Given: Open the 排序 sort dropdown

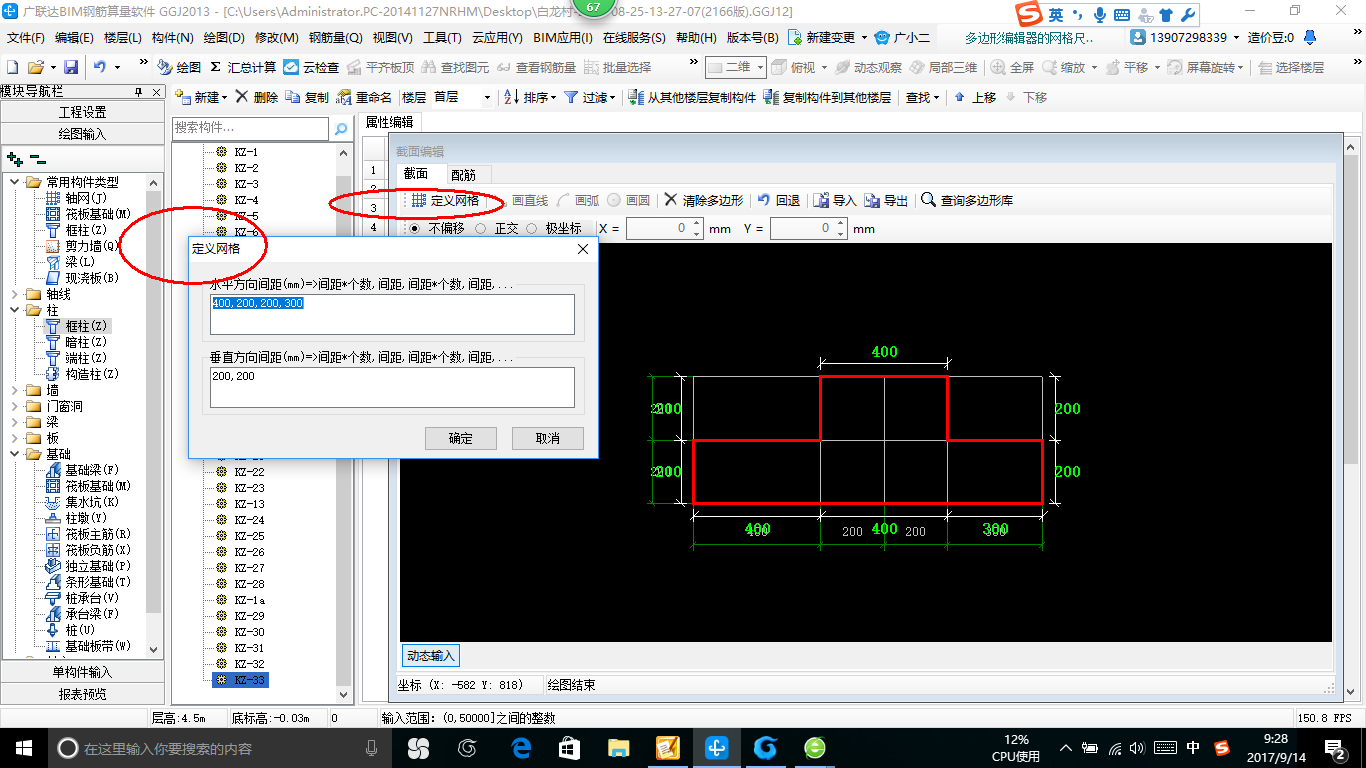Looking at the screenshot, I should tap(530, 97).
